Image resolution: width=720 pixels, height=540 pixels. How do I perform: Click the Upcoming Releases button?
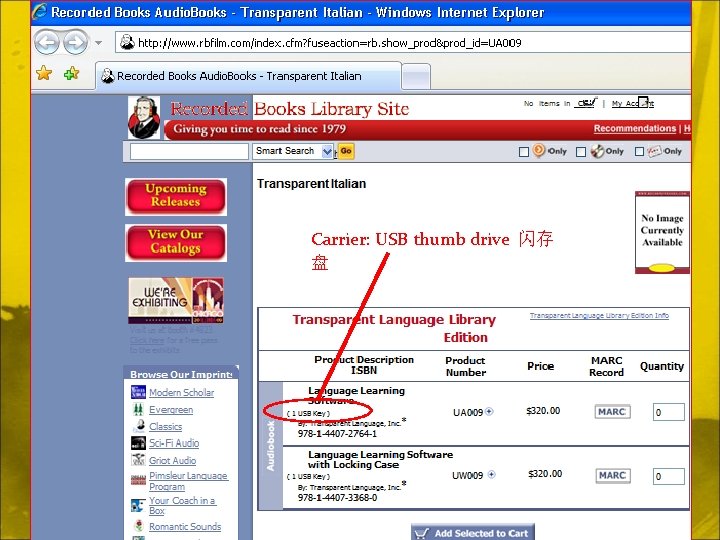[176, 196]
